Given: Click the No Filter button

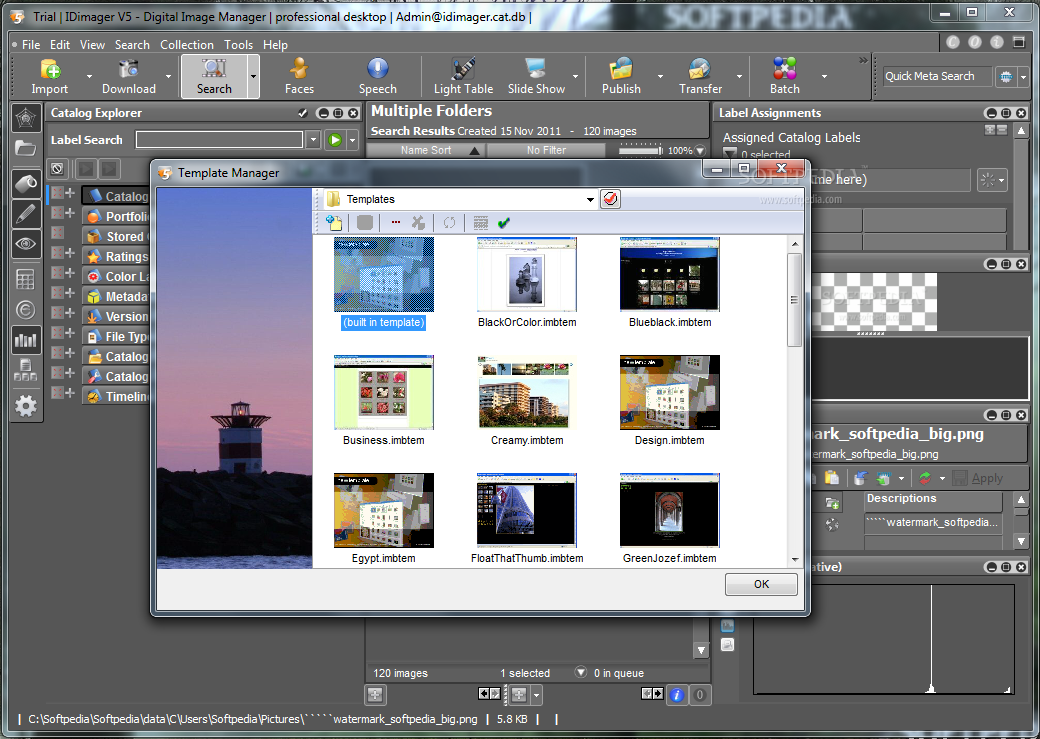Looking at the screenshot, I should (x=547, y=151).
